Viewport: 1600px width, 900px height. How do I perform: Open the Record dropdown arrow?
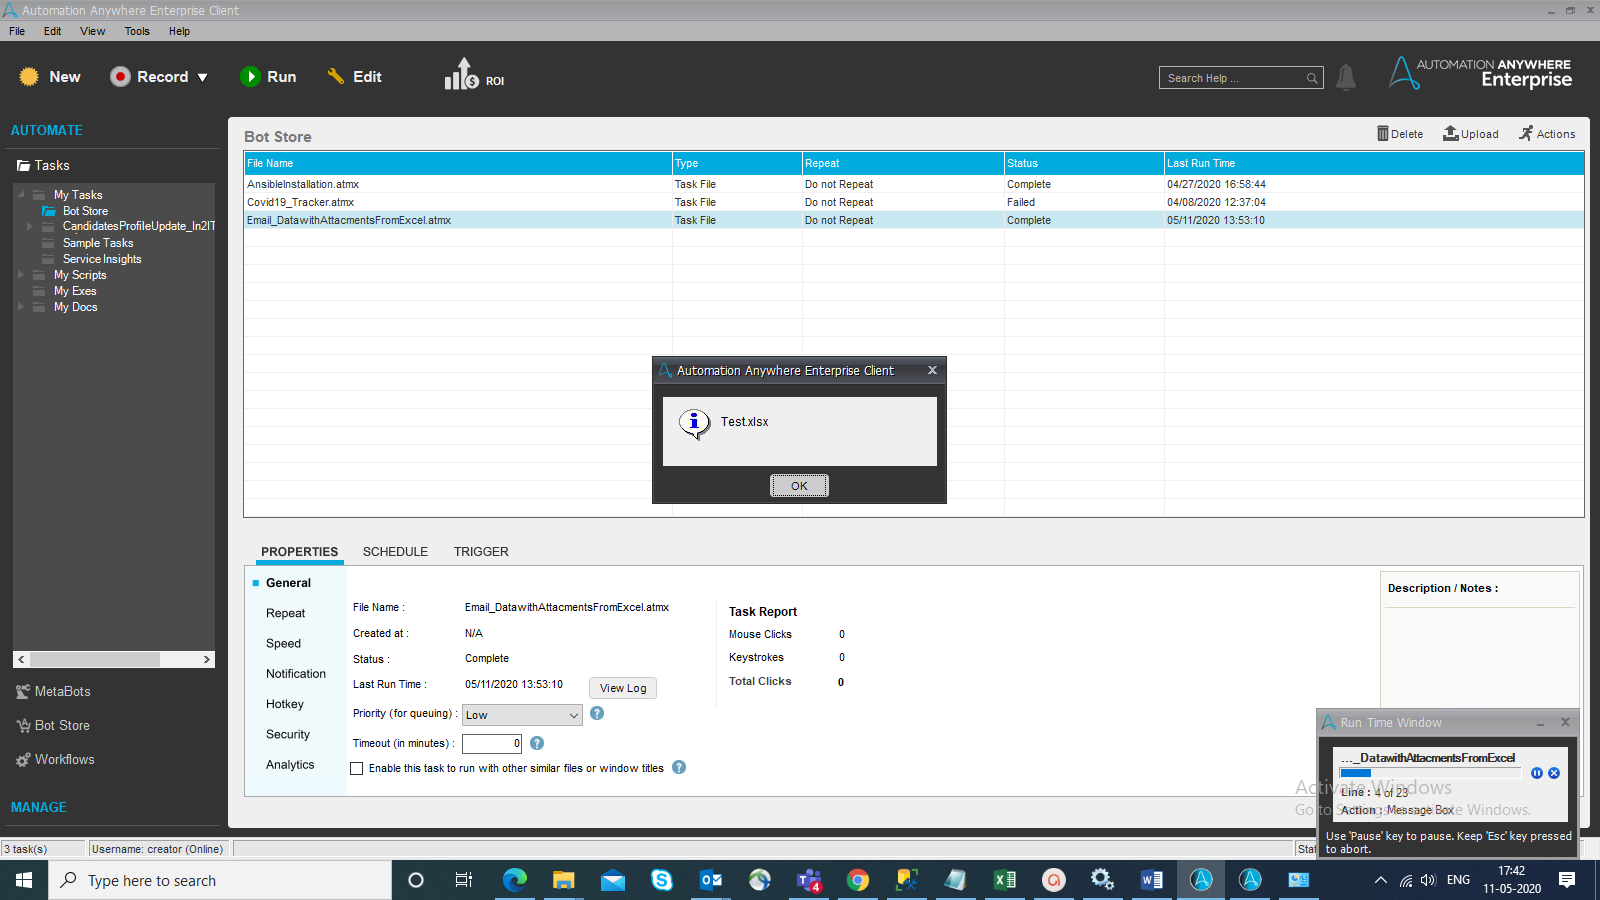[x=203, y=77]
